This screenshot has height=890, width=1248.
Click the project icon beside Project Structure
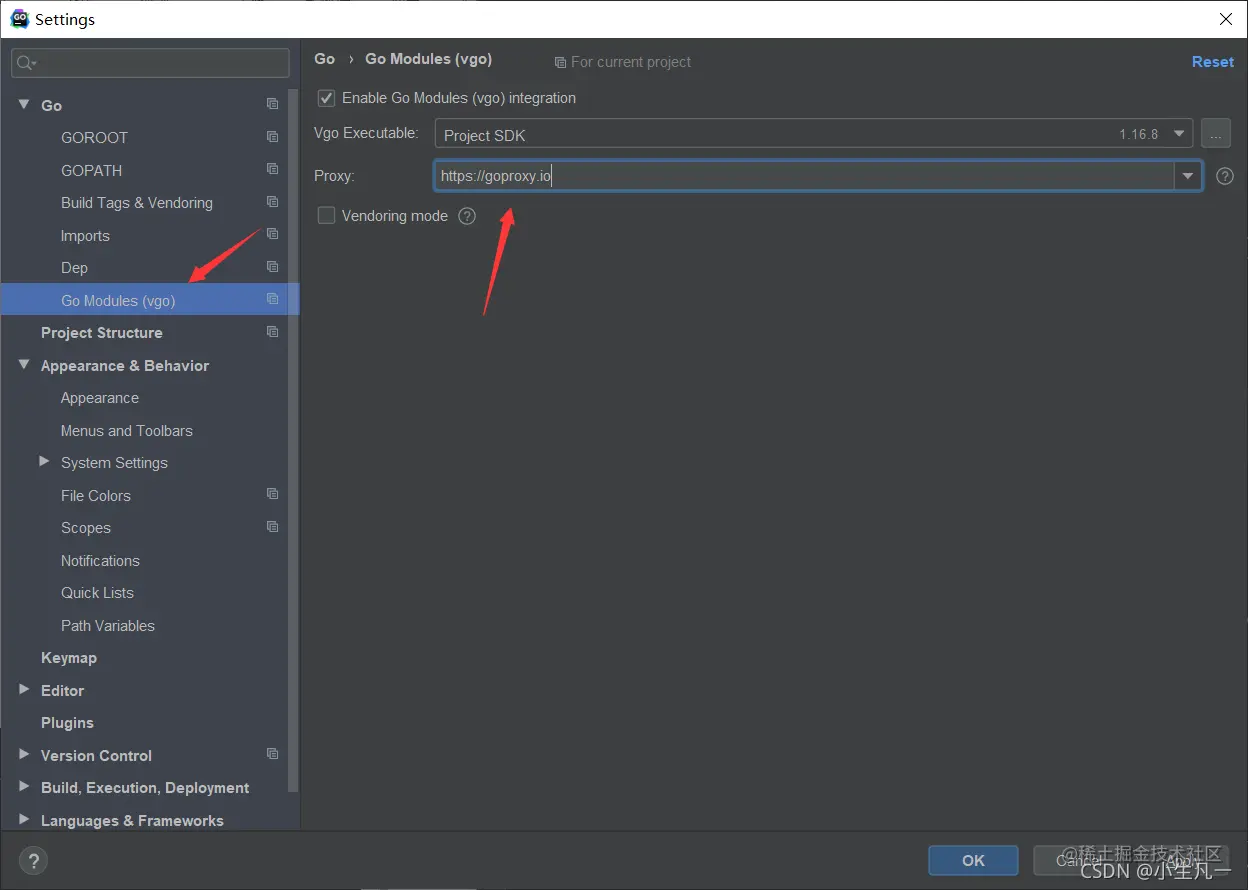tap(272, 332)
